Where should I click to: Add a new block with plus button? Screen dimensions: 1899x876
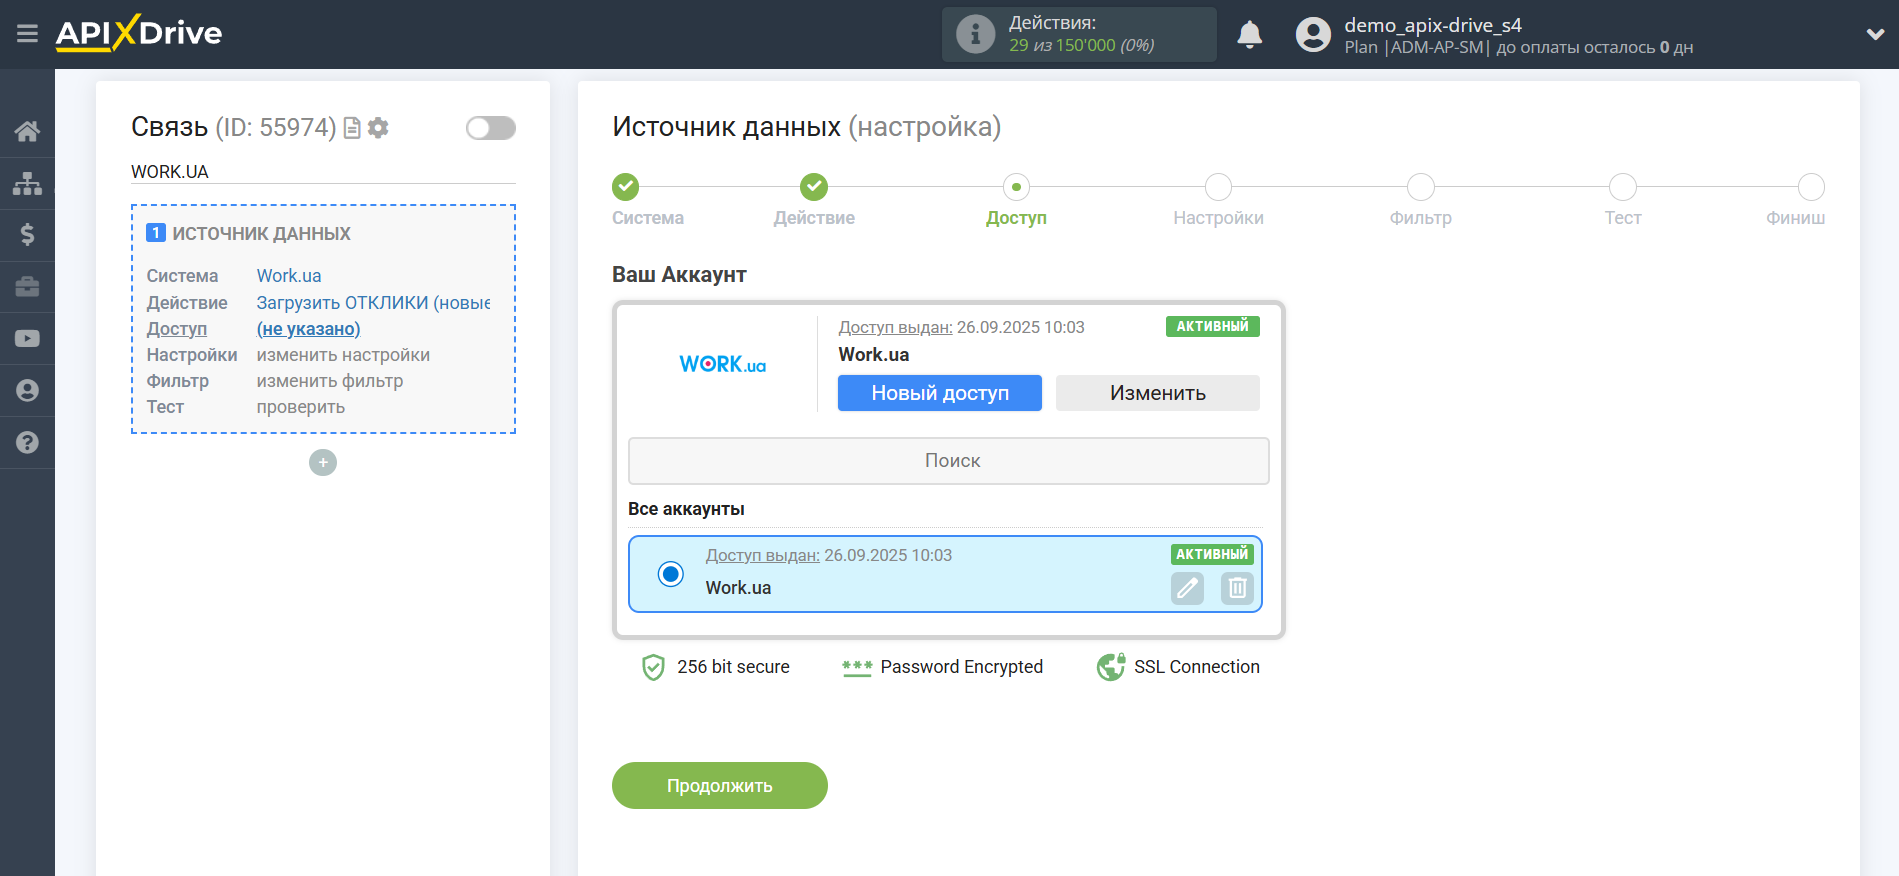(x=323, y=463)
